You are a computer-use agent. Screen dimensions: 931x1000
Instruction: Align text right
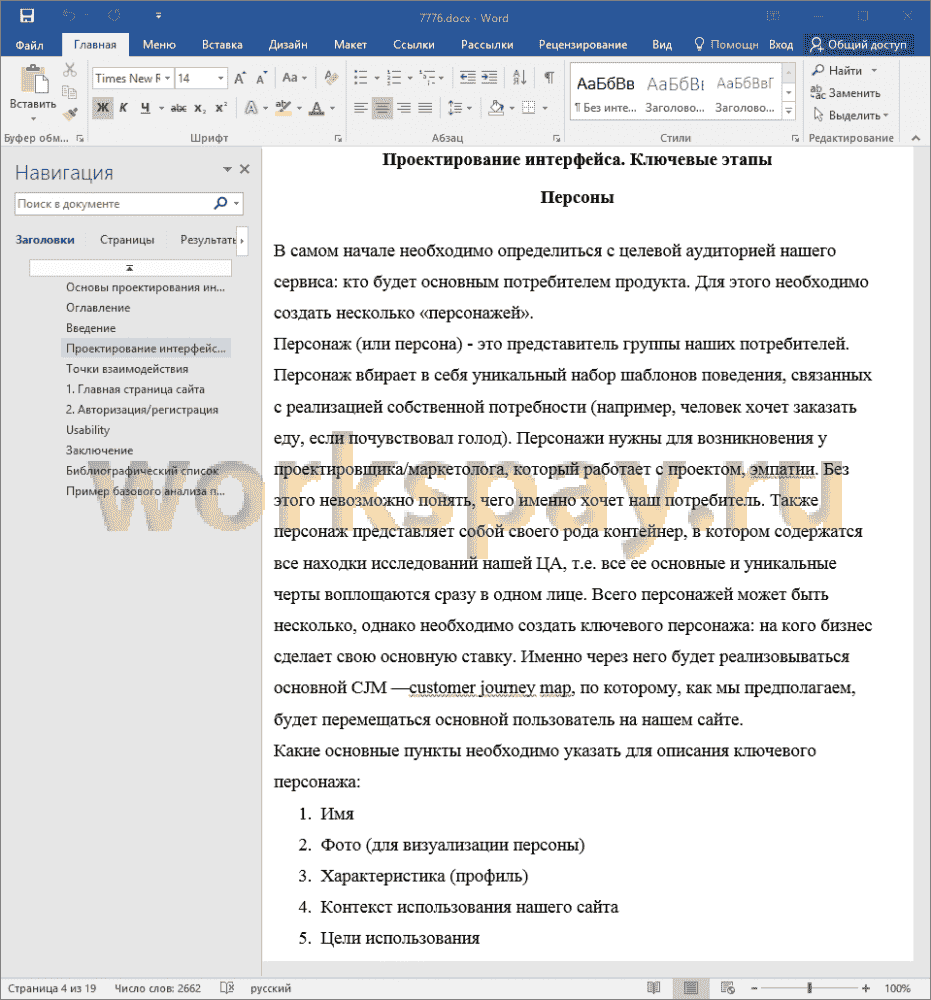404,108
